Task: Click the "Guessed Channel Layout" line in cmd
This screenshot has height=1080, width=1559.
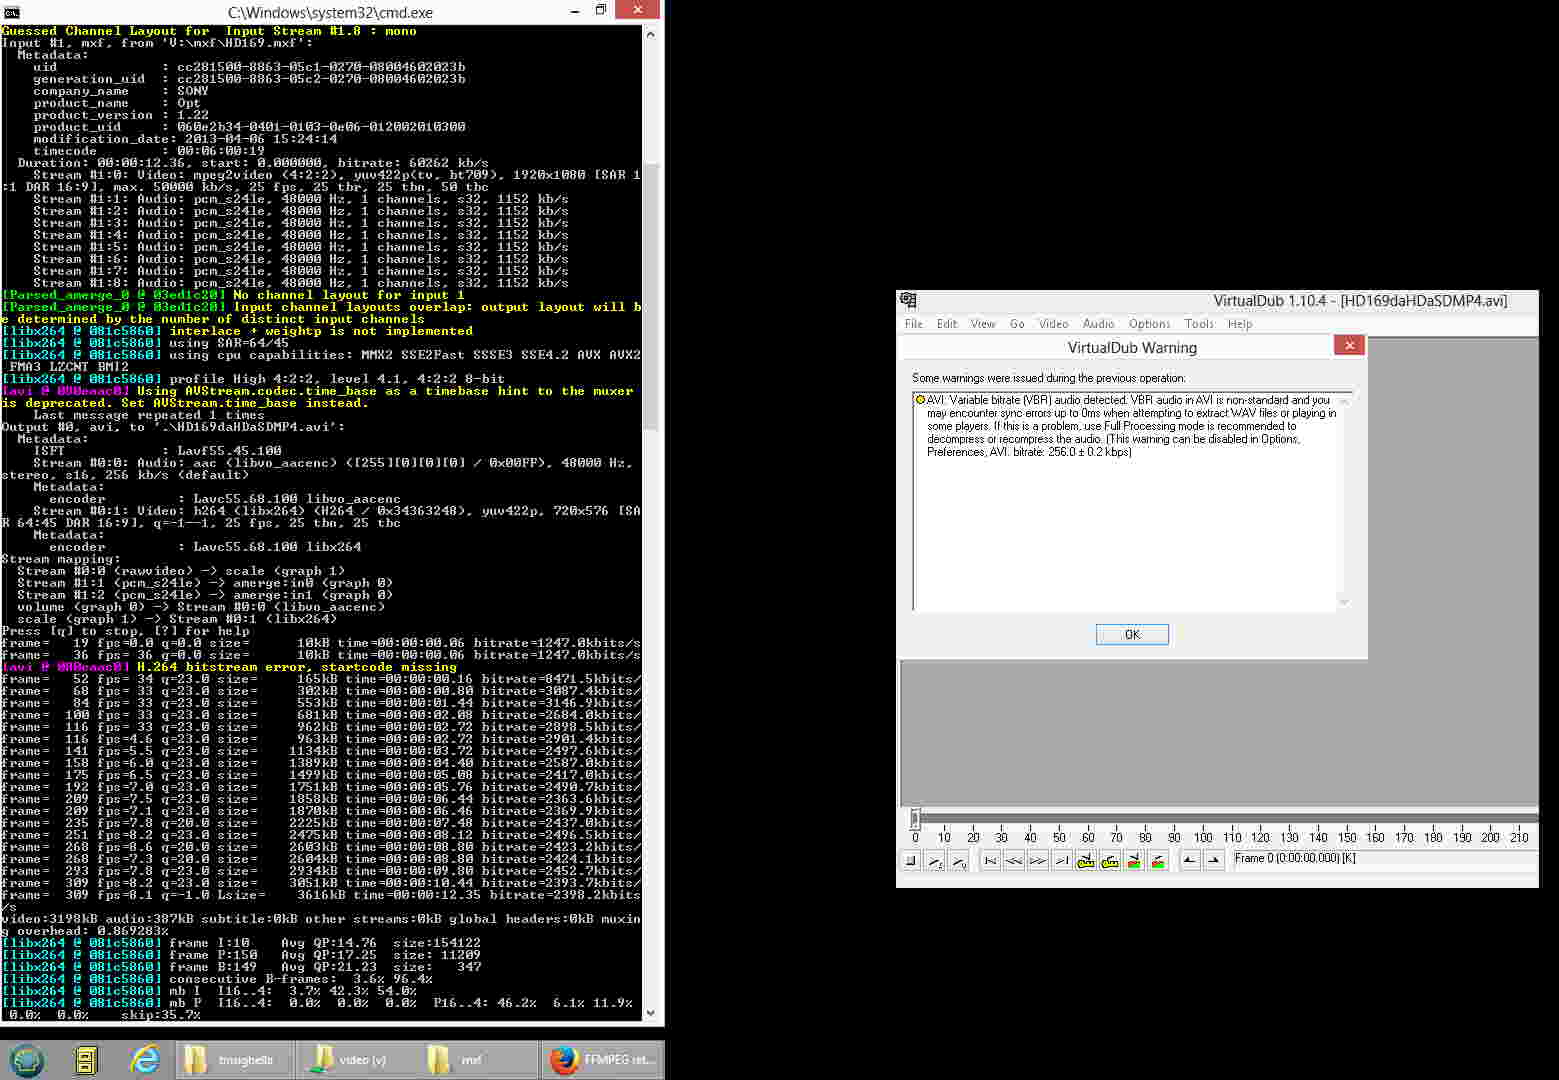Action: tap(209, 31)
